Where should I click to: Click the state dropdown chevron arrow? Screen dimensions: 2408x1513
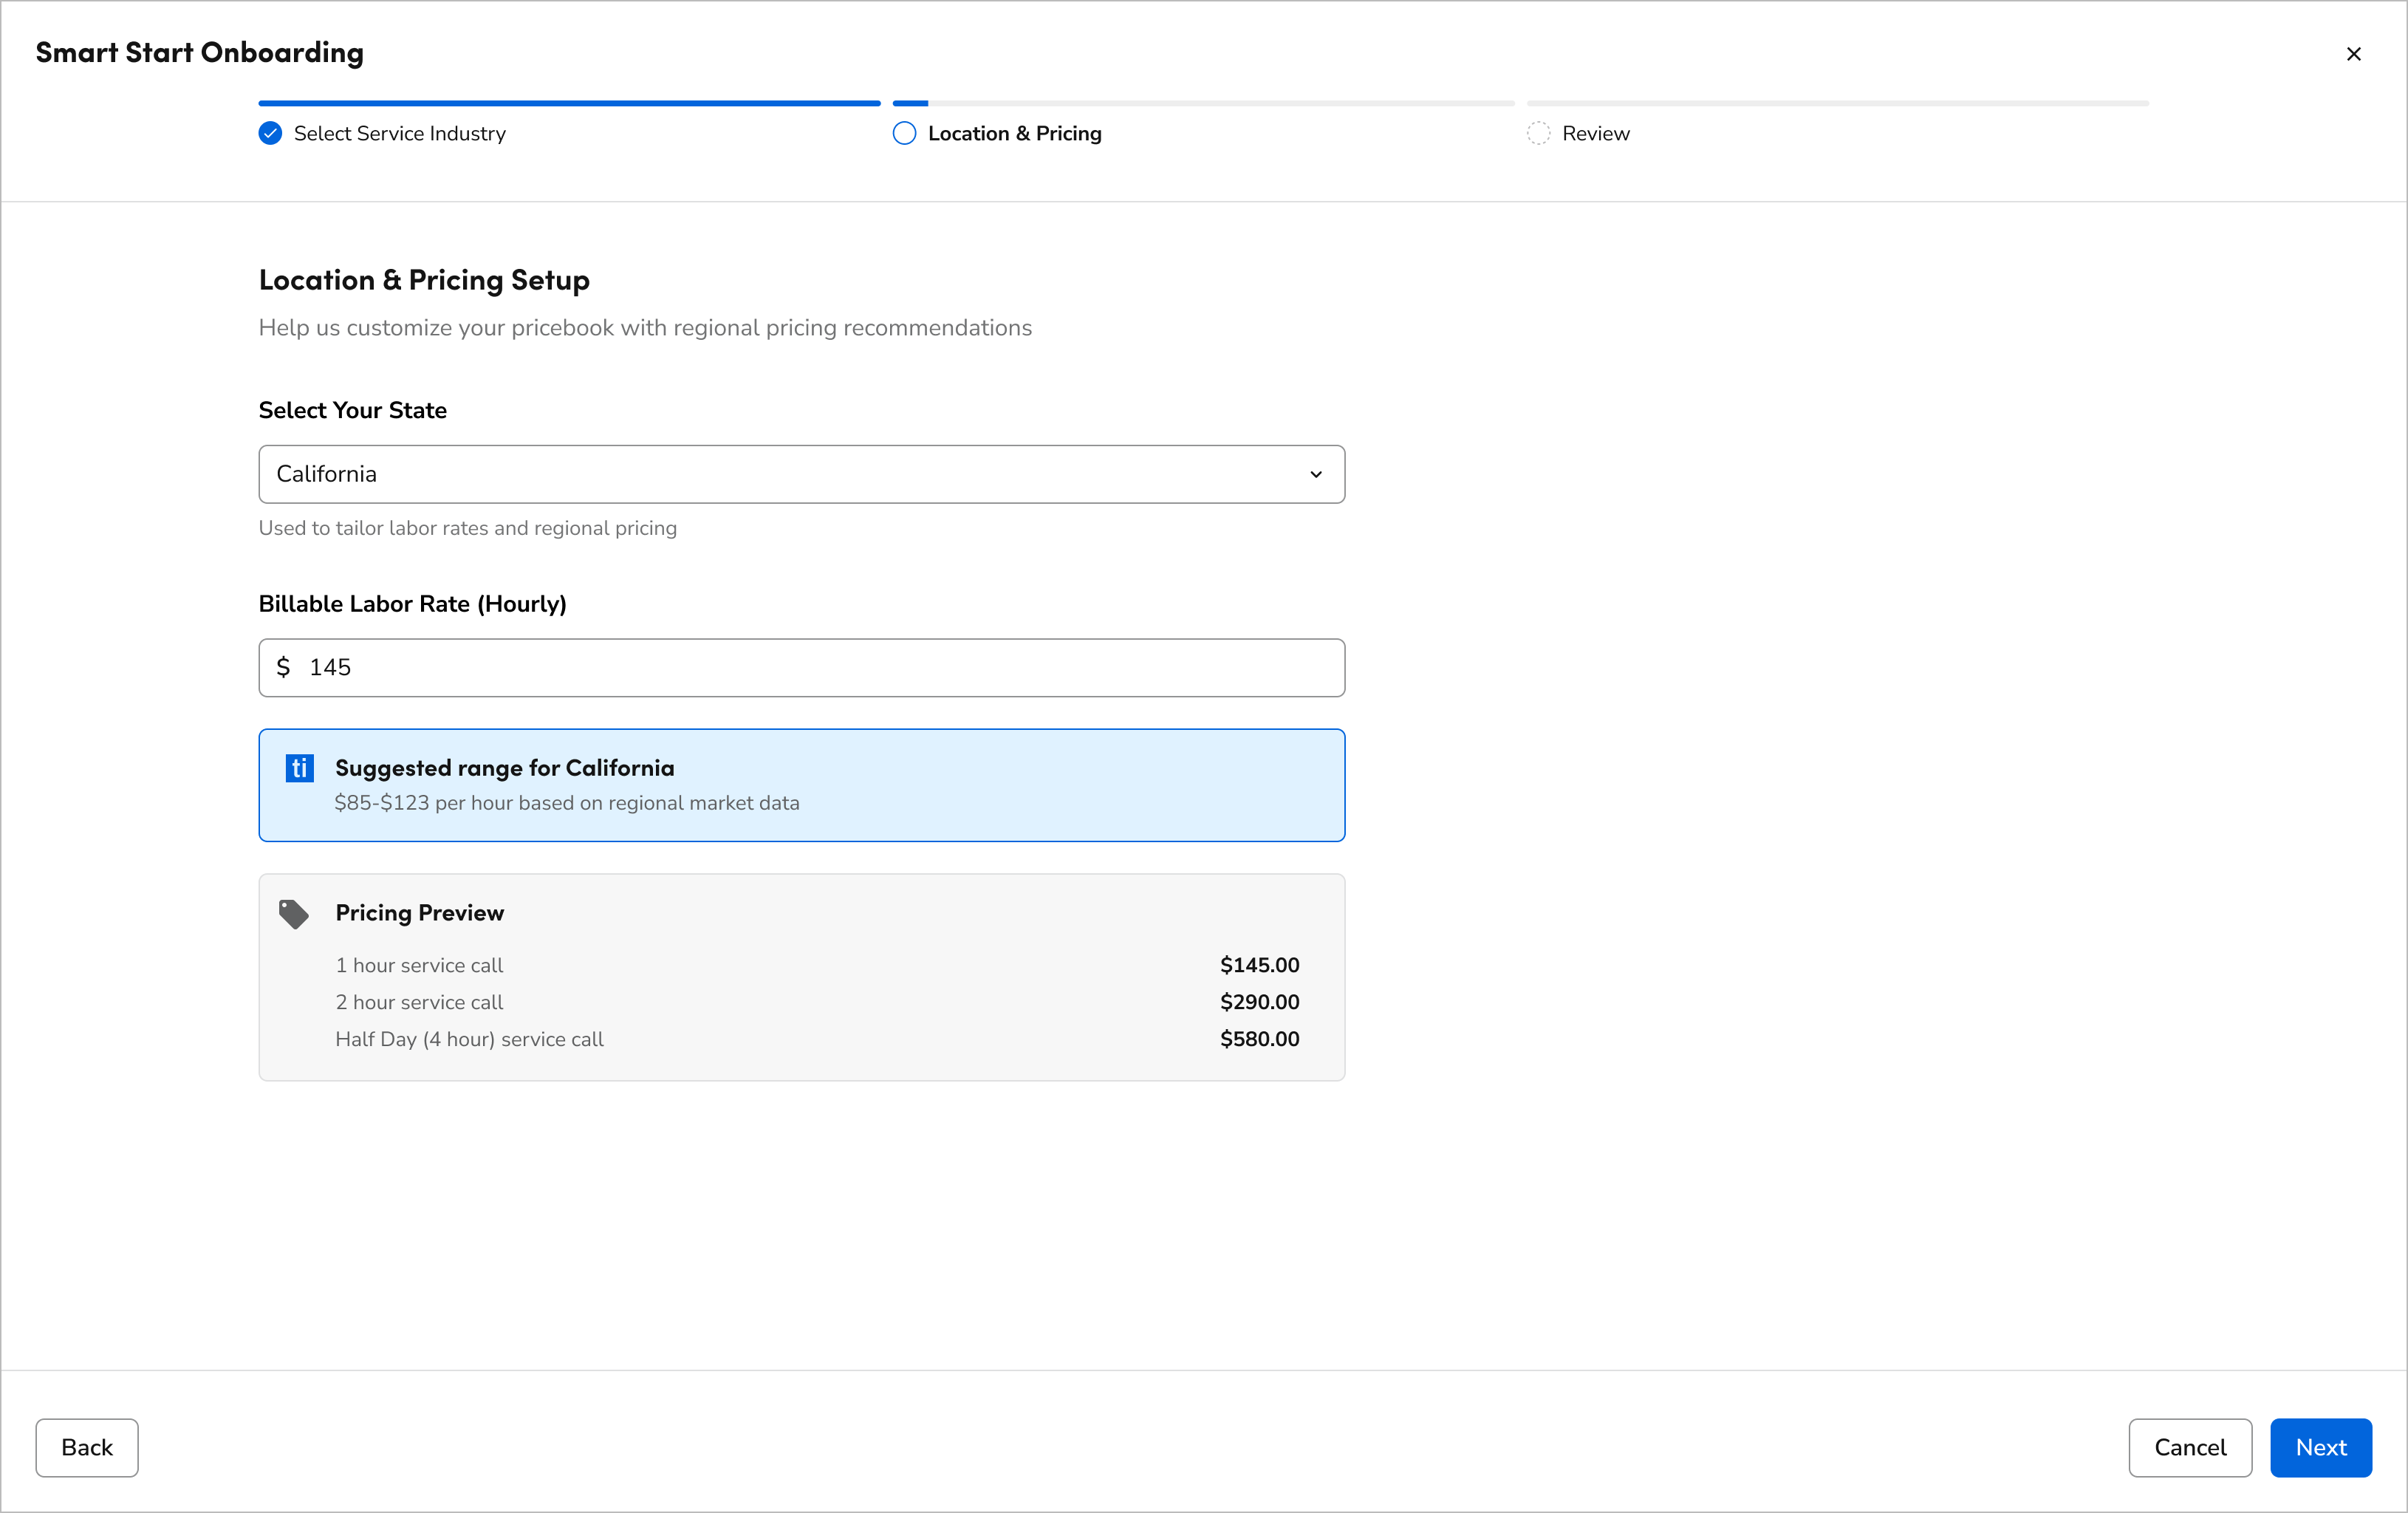tap(1316, 474)
